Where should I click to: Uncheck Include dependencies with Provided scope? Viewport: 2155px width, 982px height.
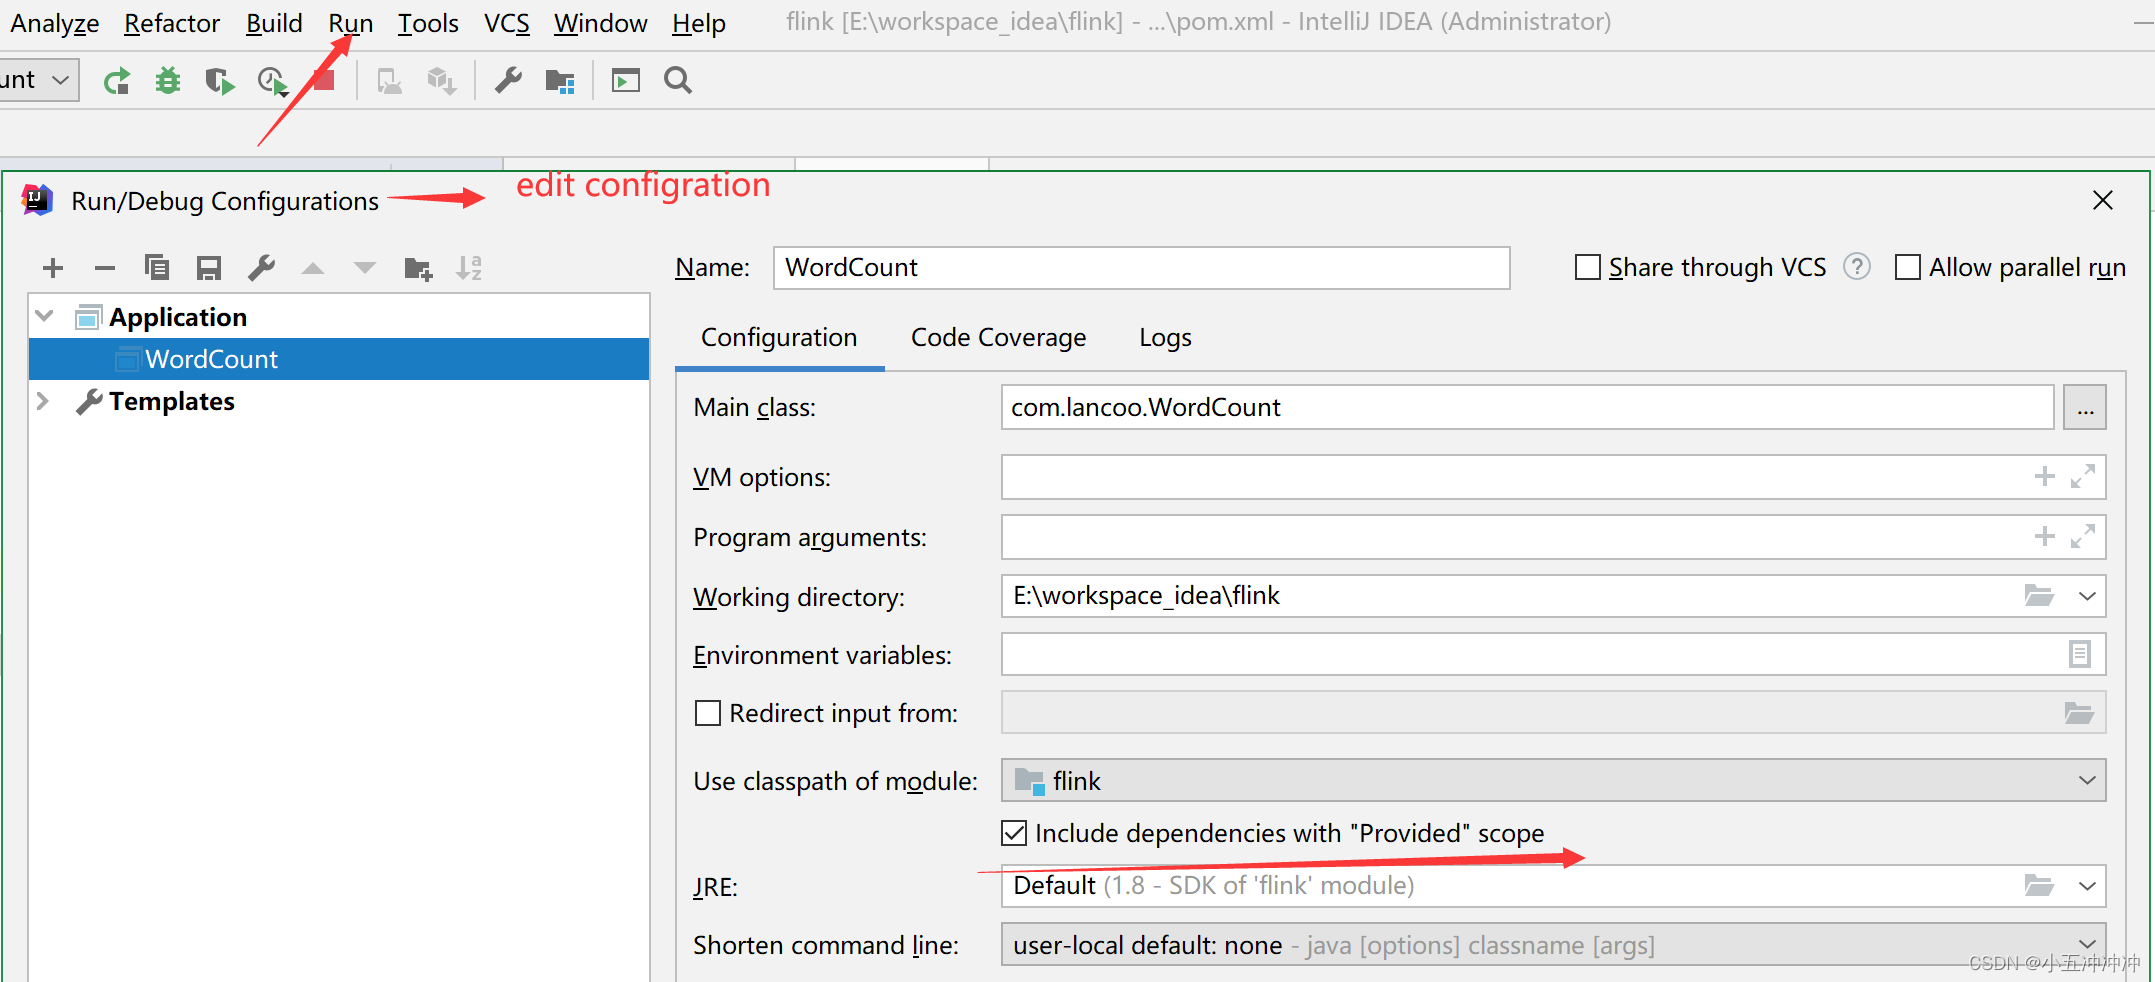pyautogui.click(x=1014, y=833)
